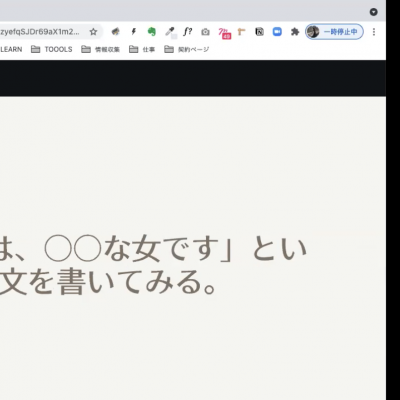Open the Zoom extension icon

(x=277, y=32)
